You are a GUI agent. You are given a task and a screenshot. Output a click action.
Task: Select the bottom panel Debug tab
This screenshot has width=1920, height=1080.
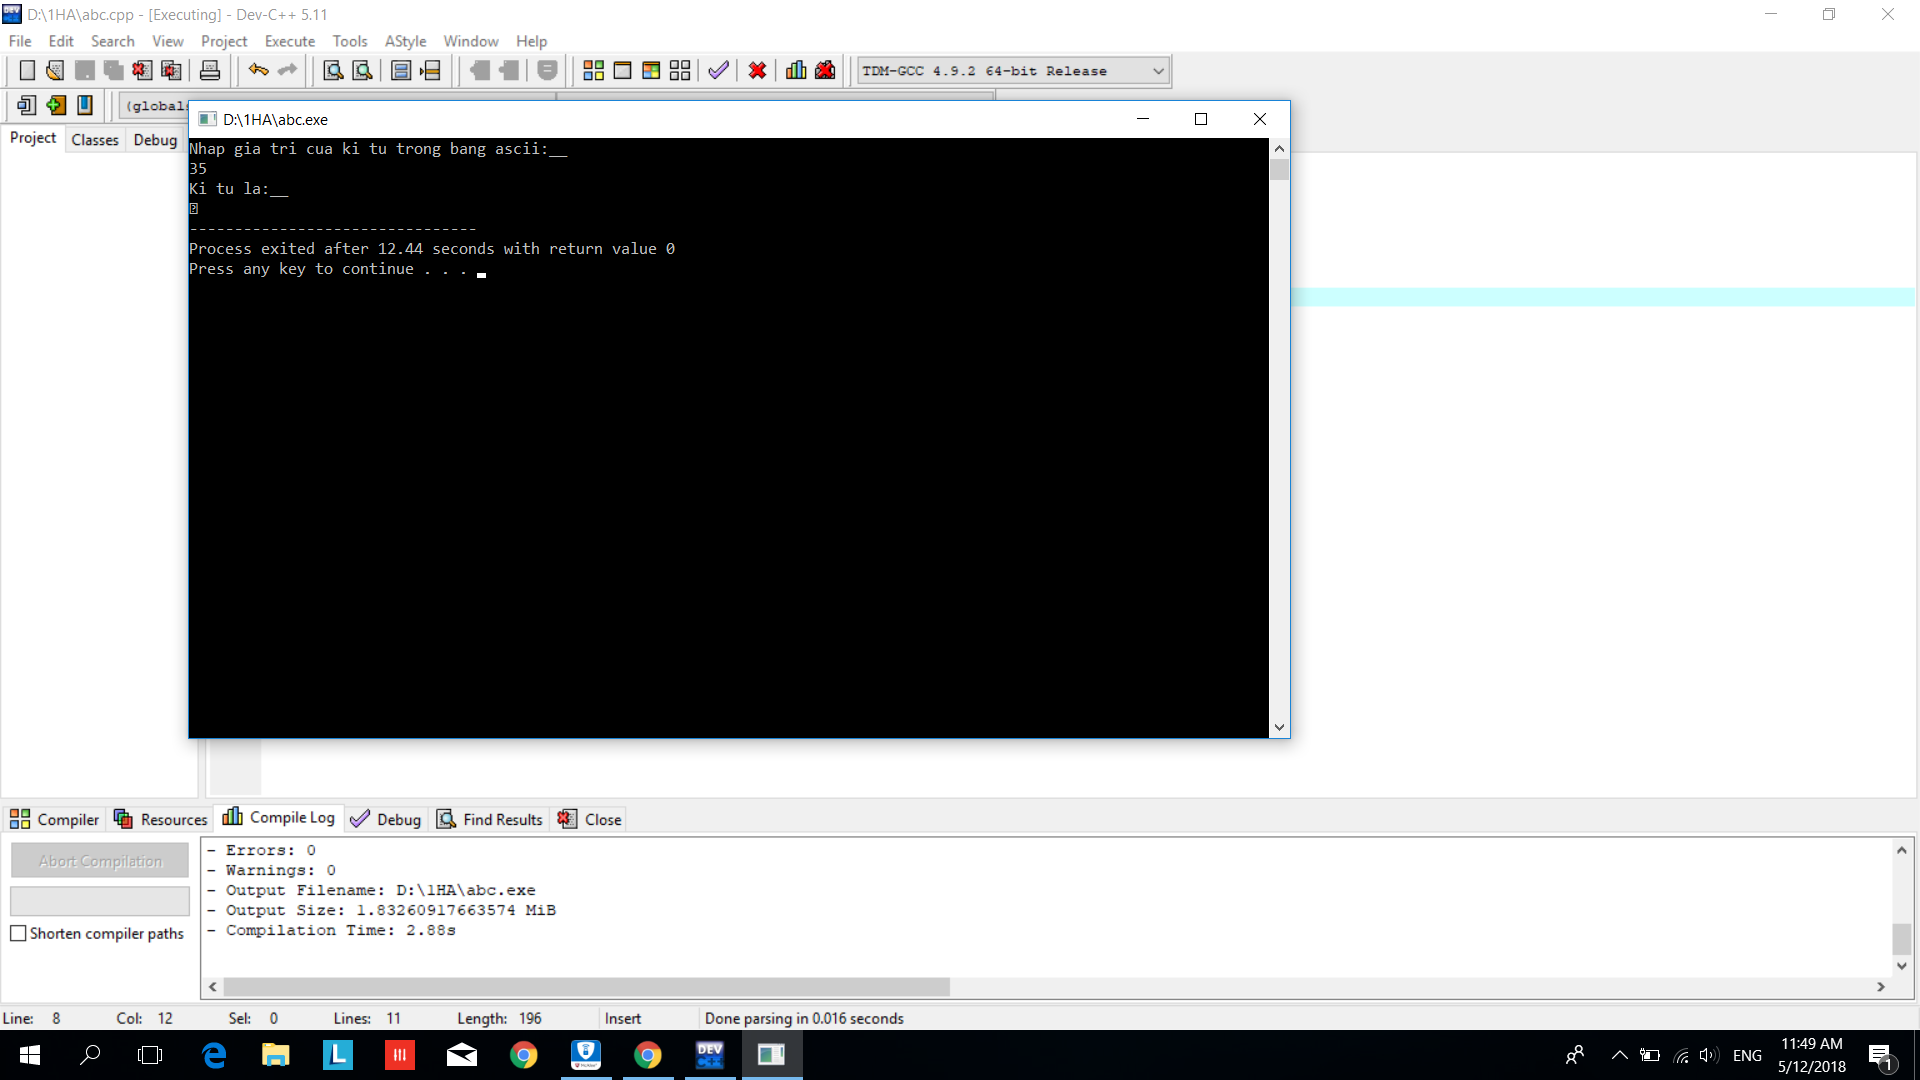click(386, 819)
